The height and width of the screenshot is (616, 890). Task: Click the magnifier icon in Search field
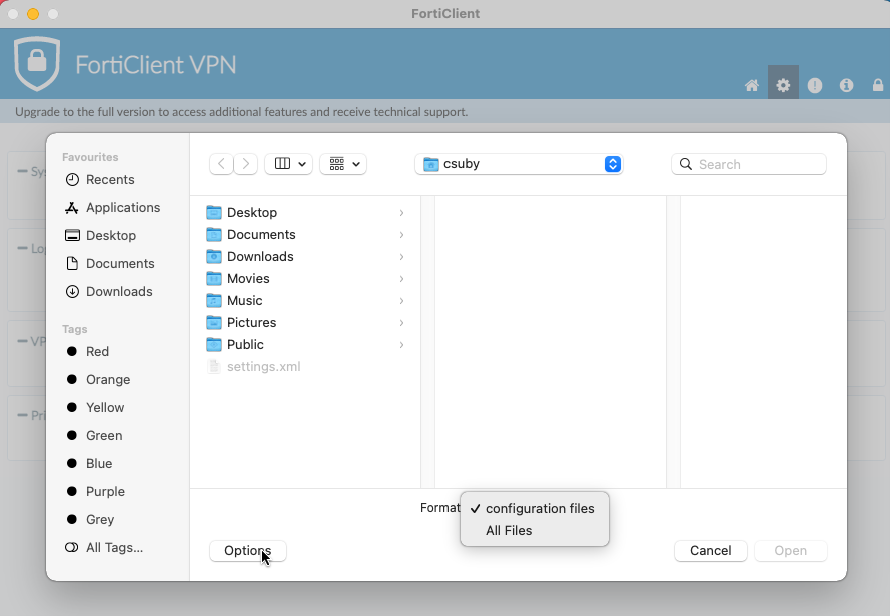[x=686, y=164]
